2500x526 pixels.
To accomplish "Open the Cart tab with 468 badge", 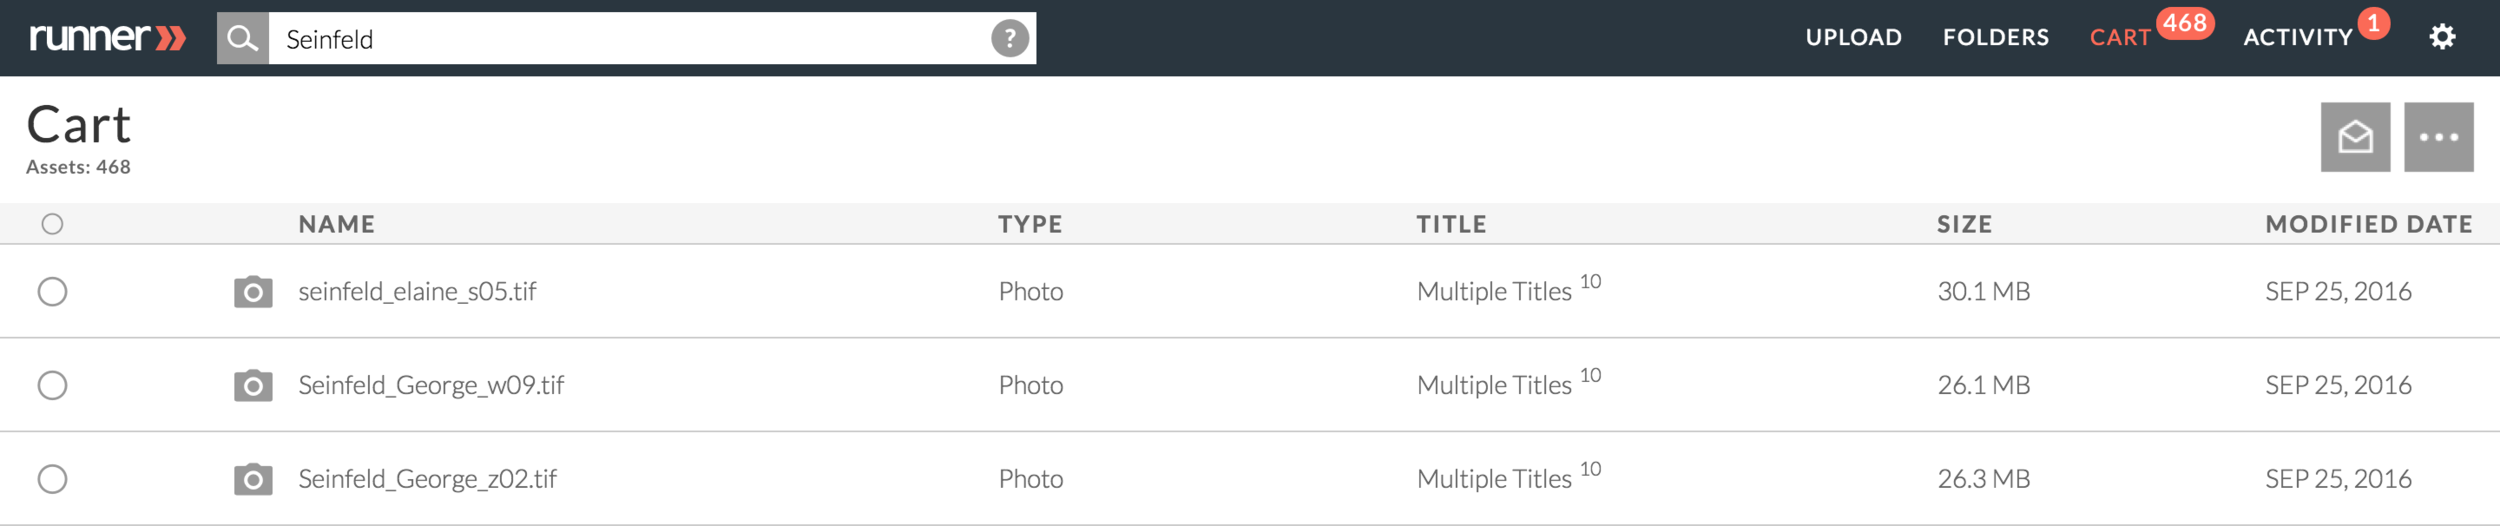I will coord(2150,32).
